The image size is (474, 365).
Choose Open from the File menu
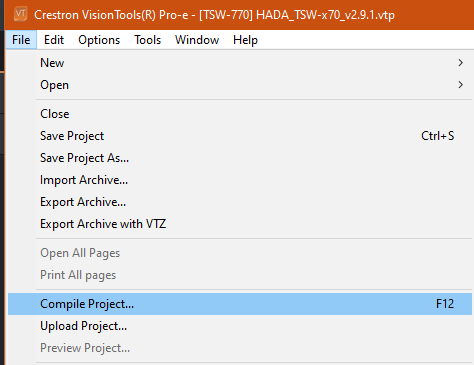click(240, 85)
